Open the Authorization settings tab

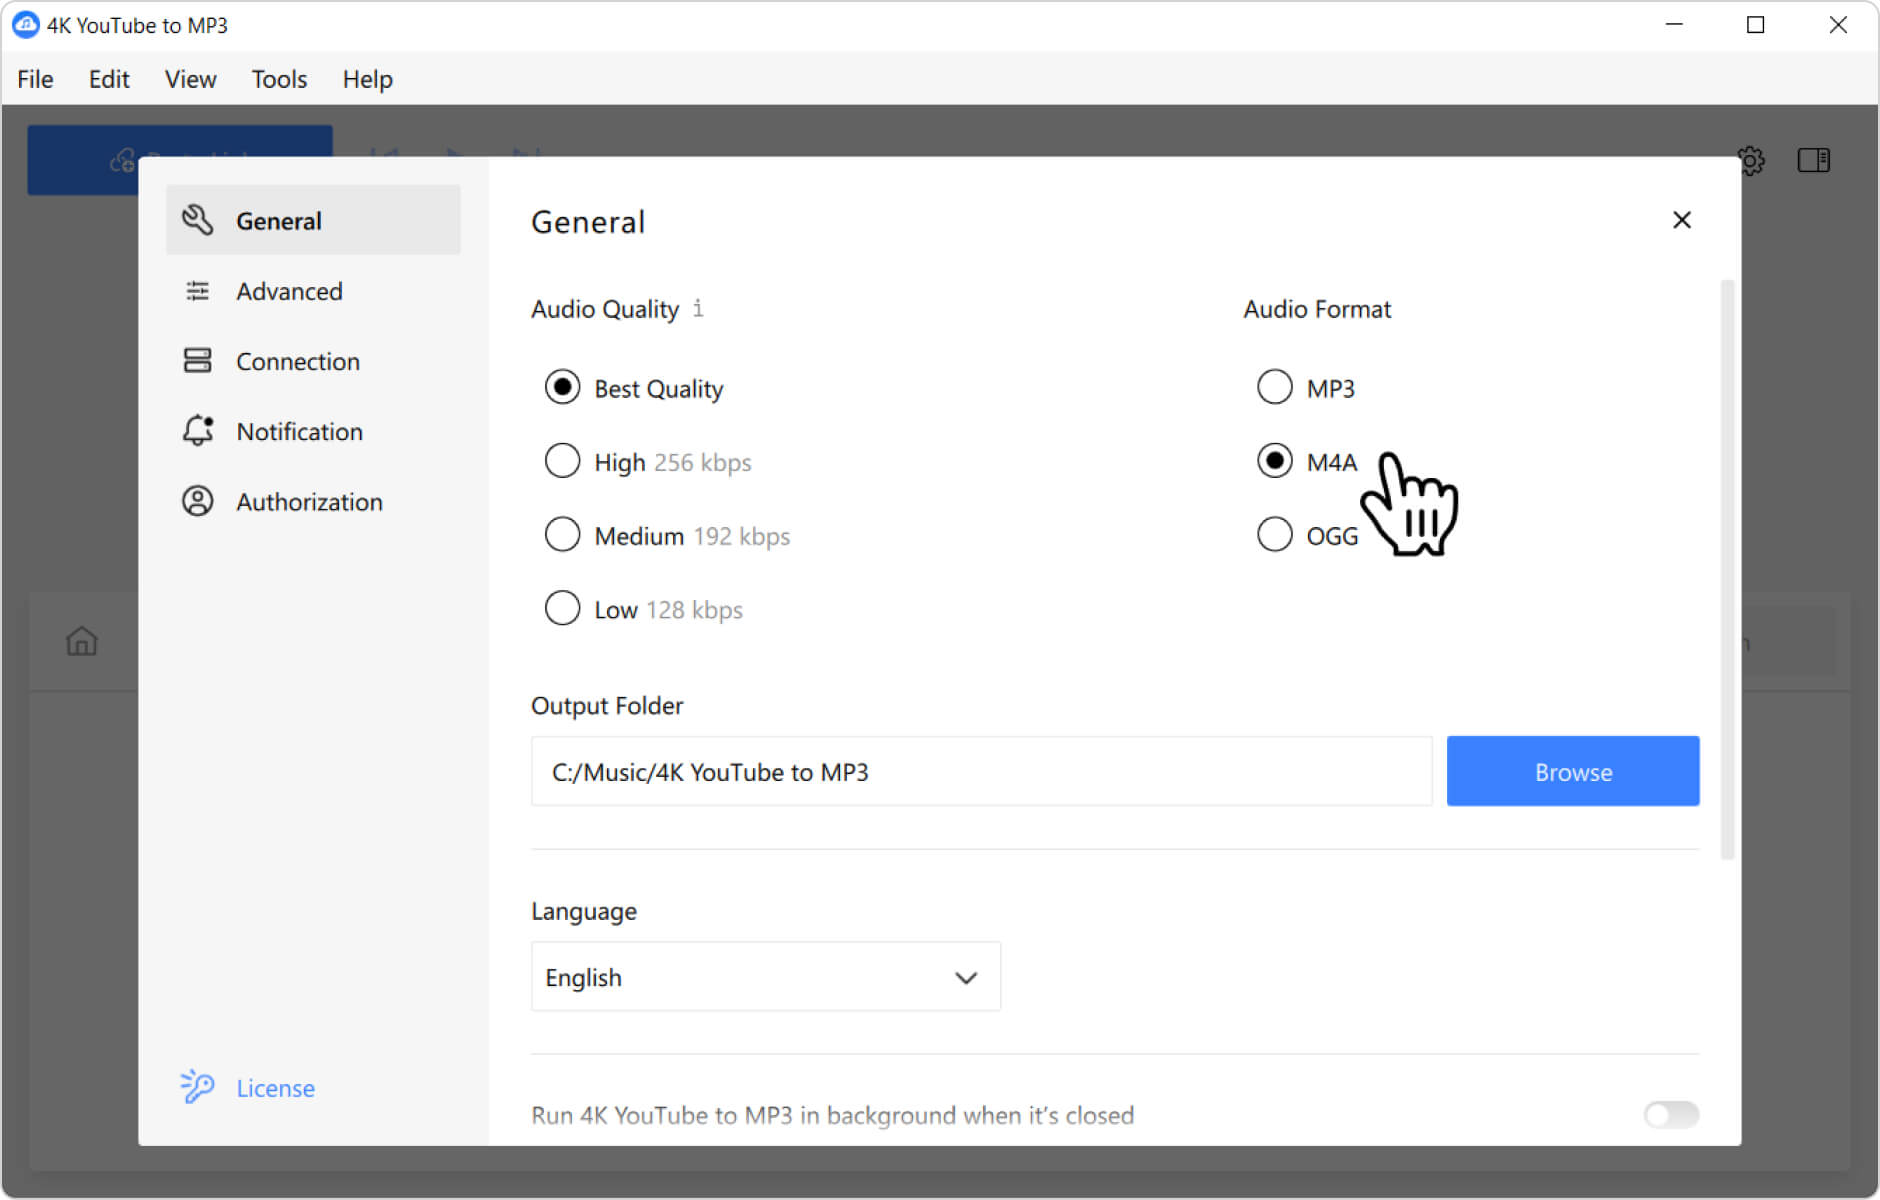click(x=313, y=501)
